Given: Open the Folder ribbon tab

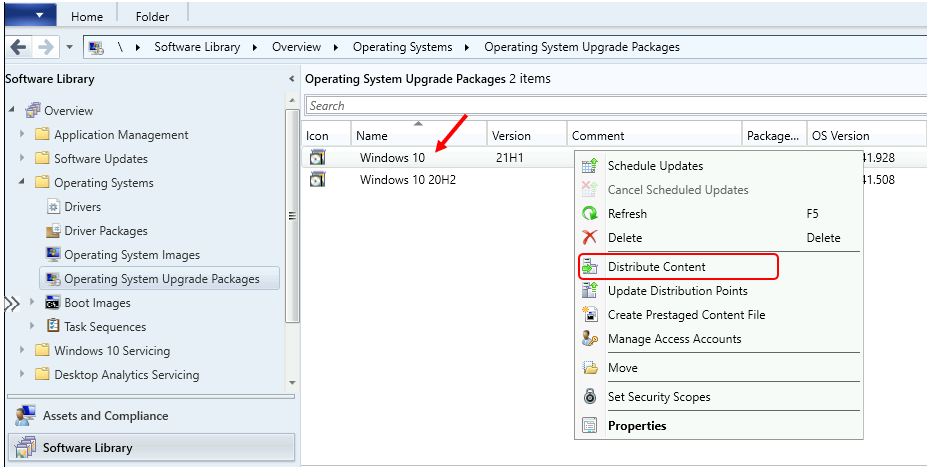Looking at the screenshot, I should 152,16.
